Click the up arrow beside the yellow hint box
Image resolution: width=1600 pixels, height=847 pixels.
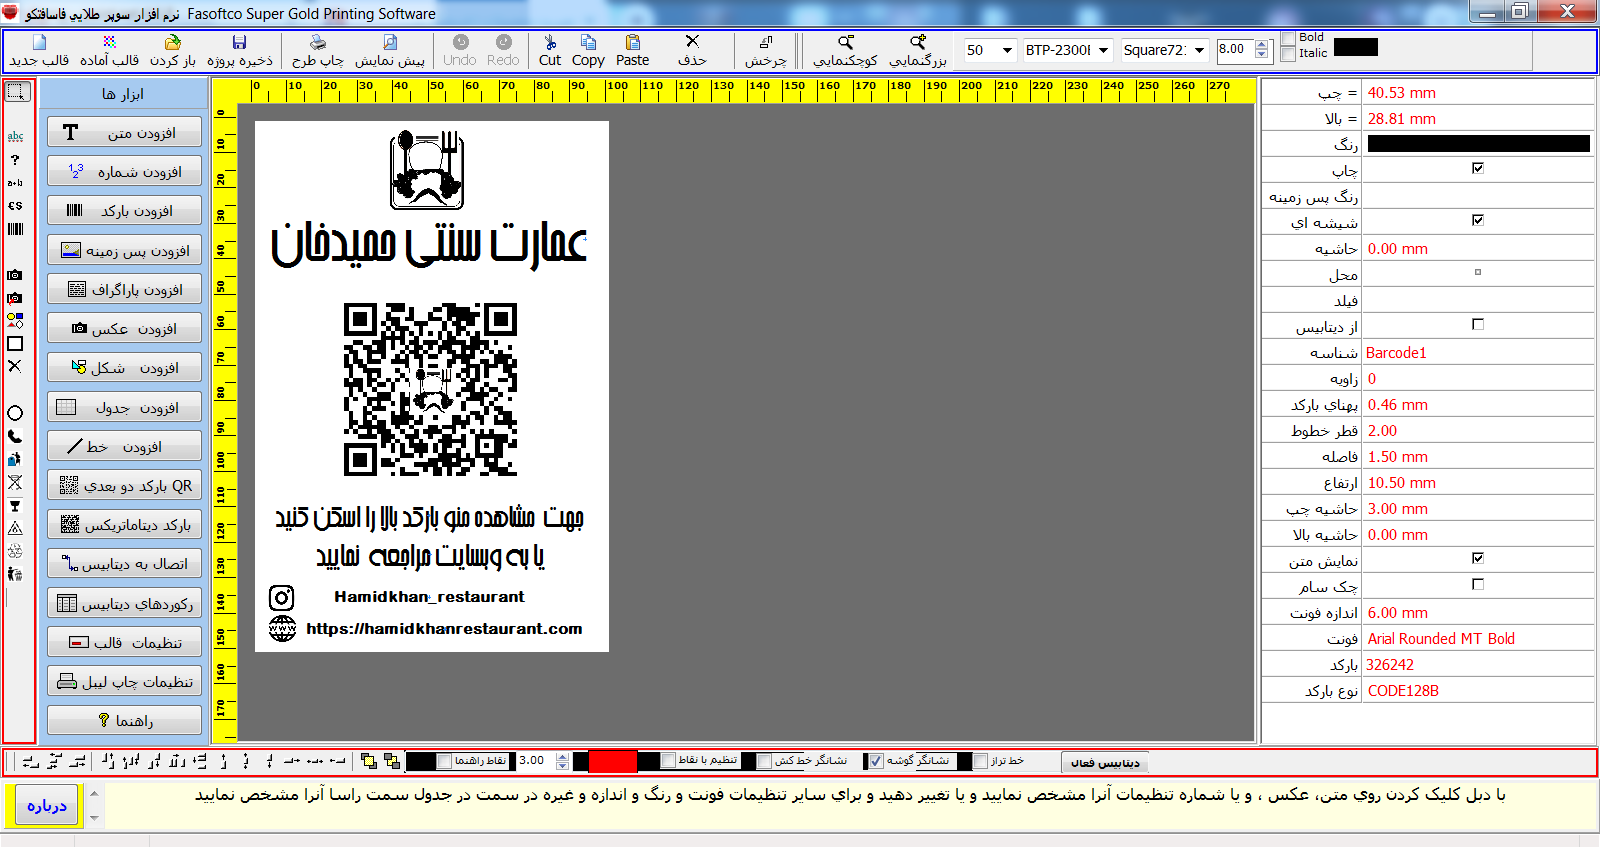(95, 793)
